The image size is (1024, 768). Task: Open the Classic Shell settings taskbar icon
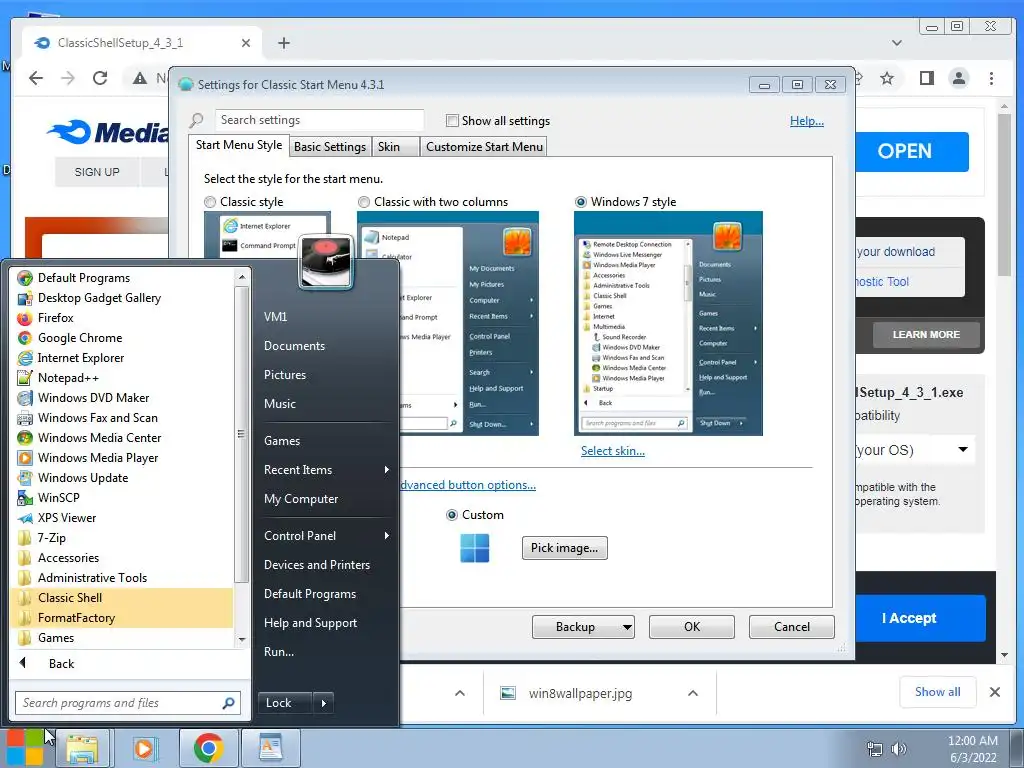pyautogui.click(x=270, y=748)
